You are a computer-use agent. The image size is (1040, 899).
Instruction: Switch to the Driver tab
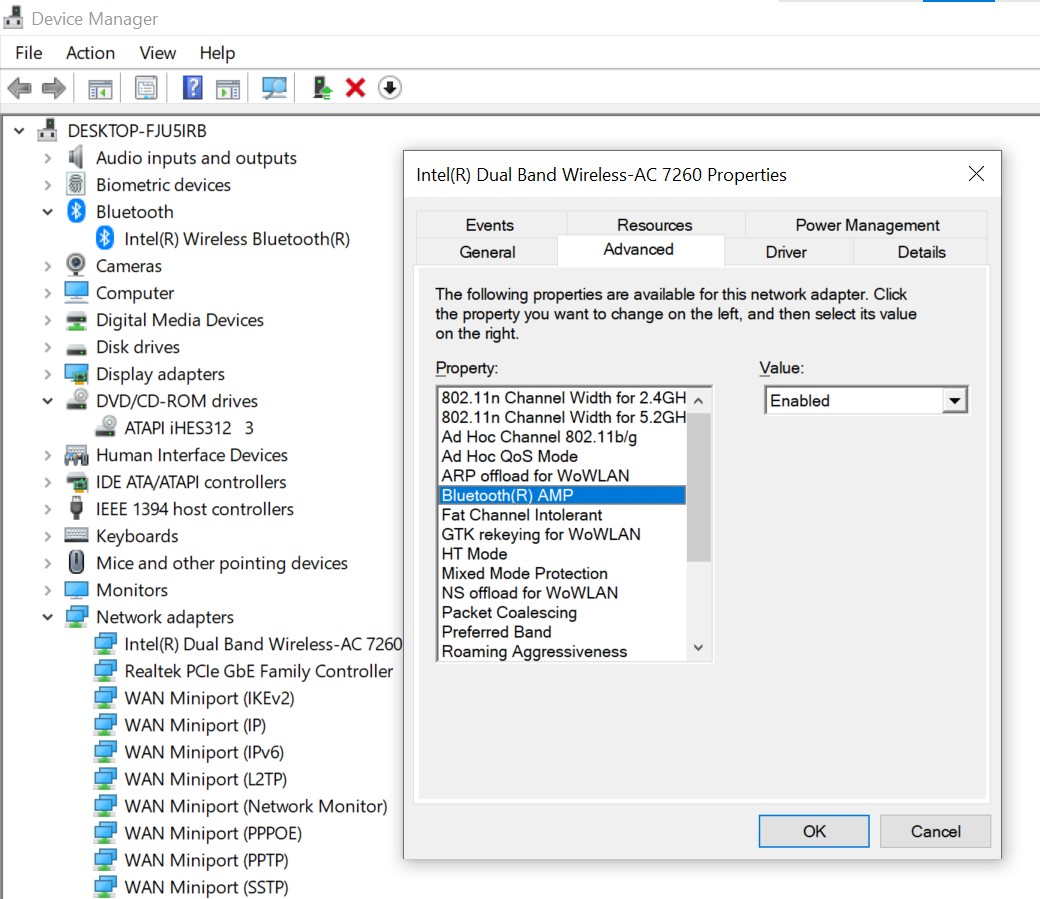click(786, 252)
